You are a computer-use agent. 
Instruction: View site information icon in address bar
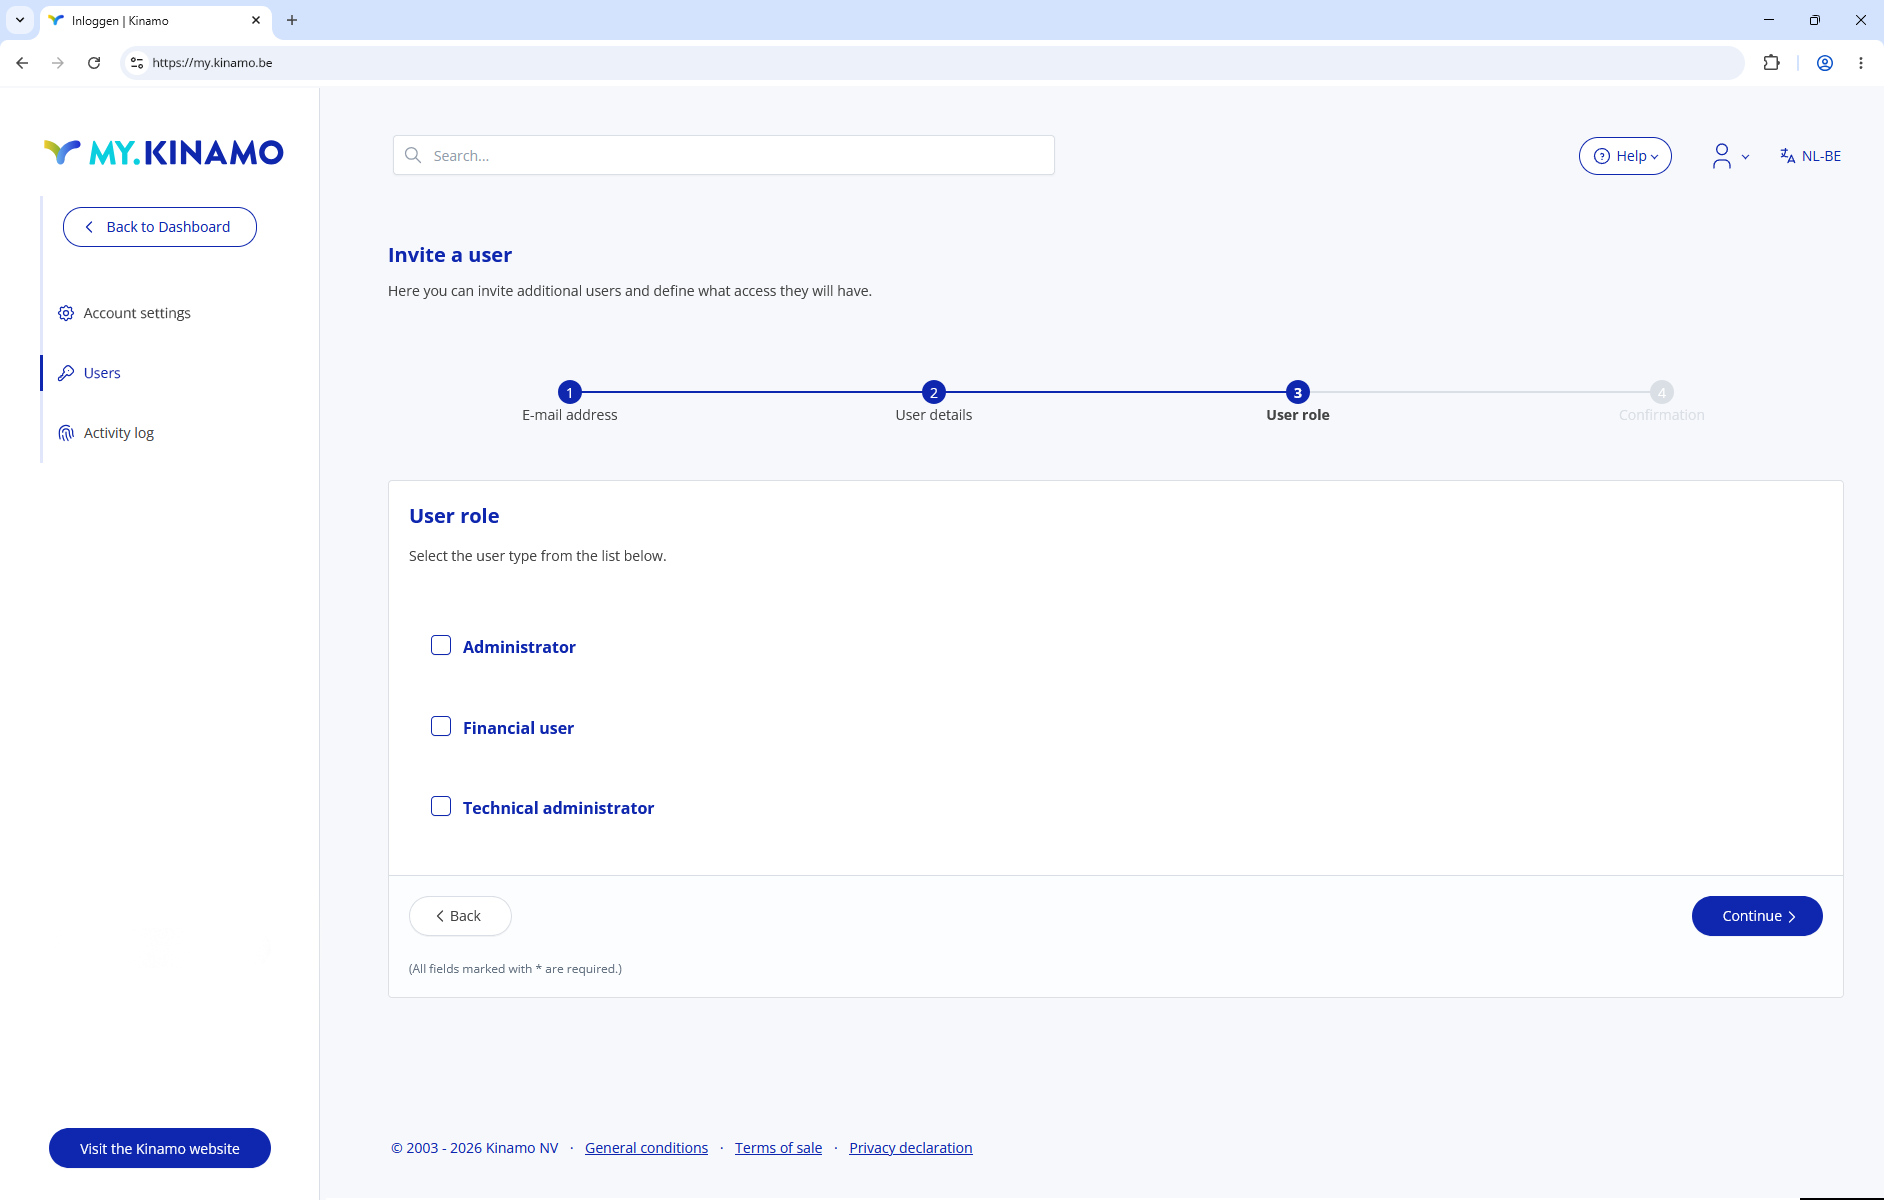pyautogui.click(x=137, y=63)
